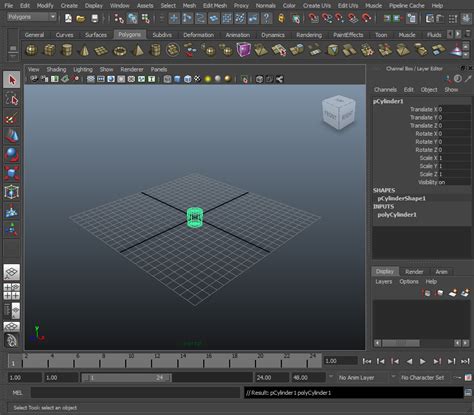Go to start of playback range
The height and width of the screenshot is (415, 474).
coord(367,361)
